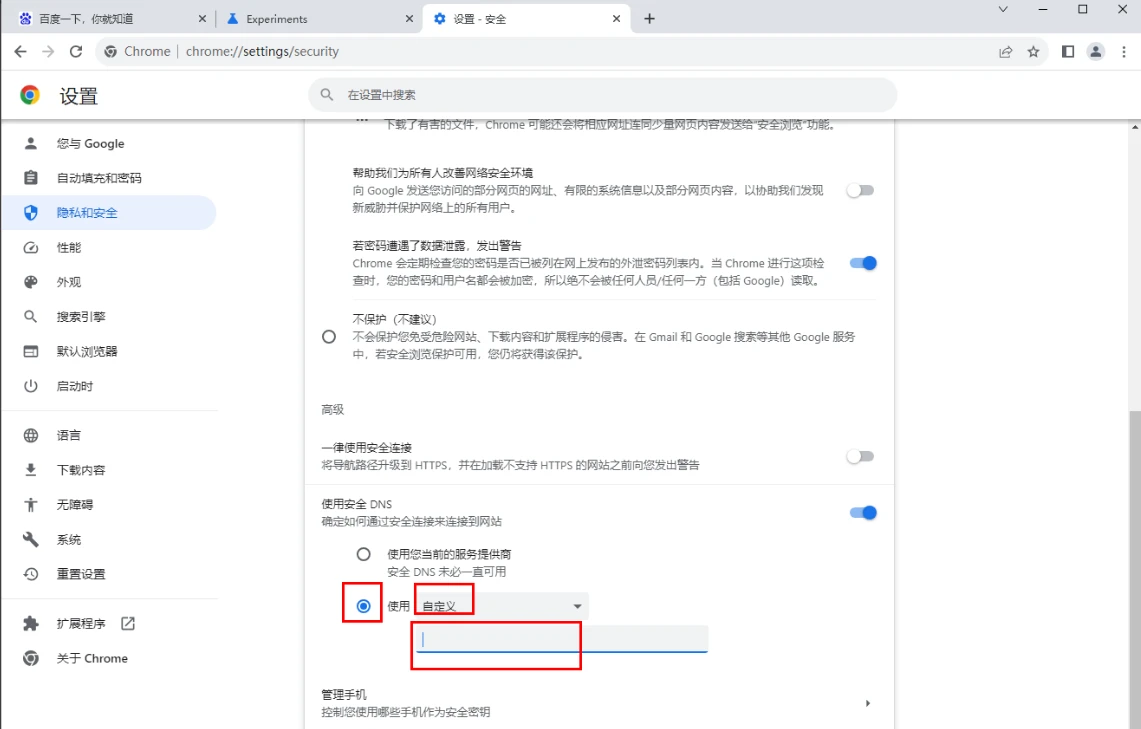The height and width of the screenshot is (729, 1141).
Task: Reload the current page
Action: tap(76, 52)
